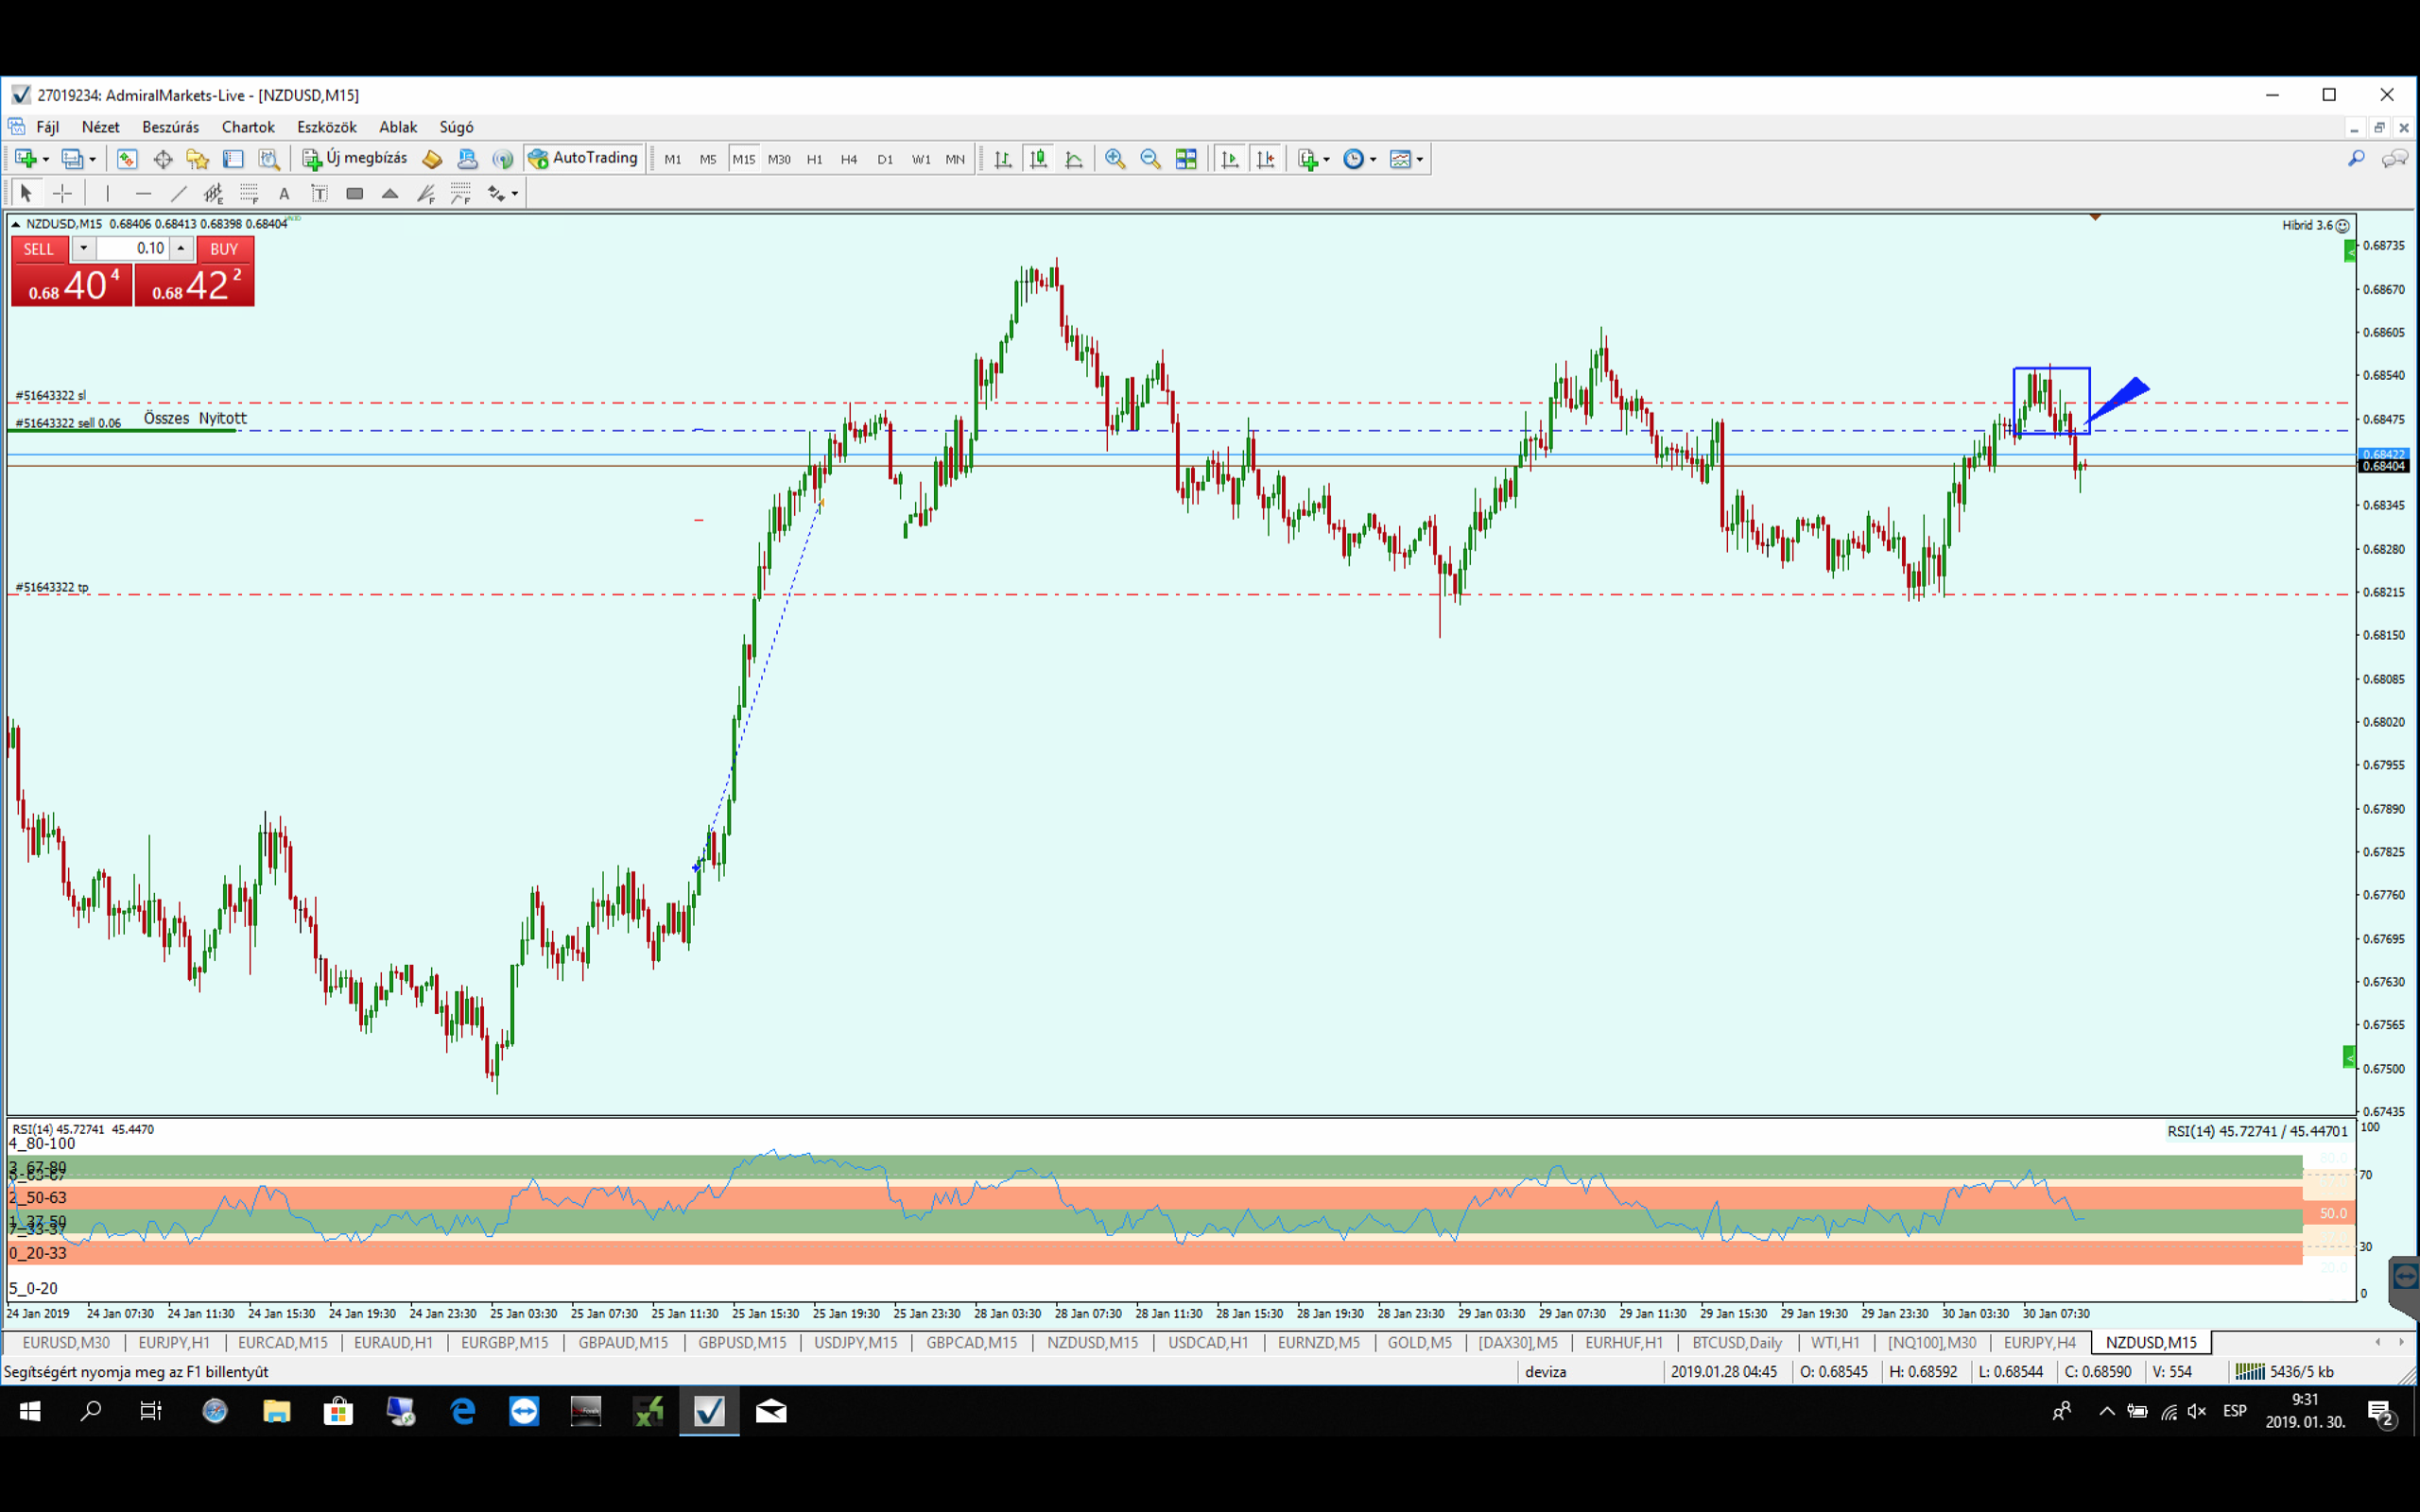The height and width of the screenshot is (1512, 2420).
Task: Open the Data Window crosshair-circle icon
Action: click(x=163, y=159)
